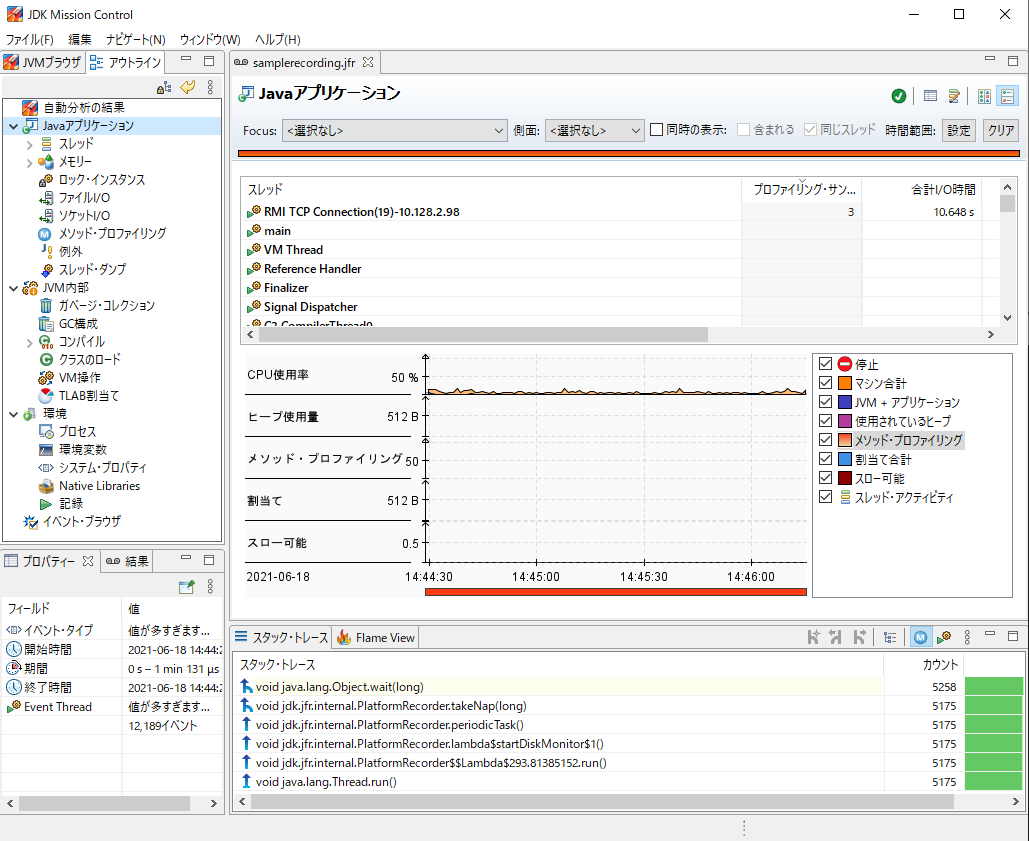
Task: Collapse JVM内部 tree node
Action: (x=13, y=288)
